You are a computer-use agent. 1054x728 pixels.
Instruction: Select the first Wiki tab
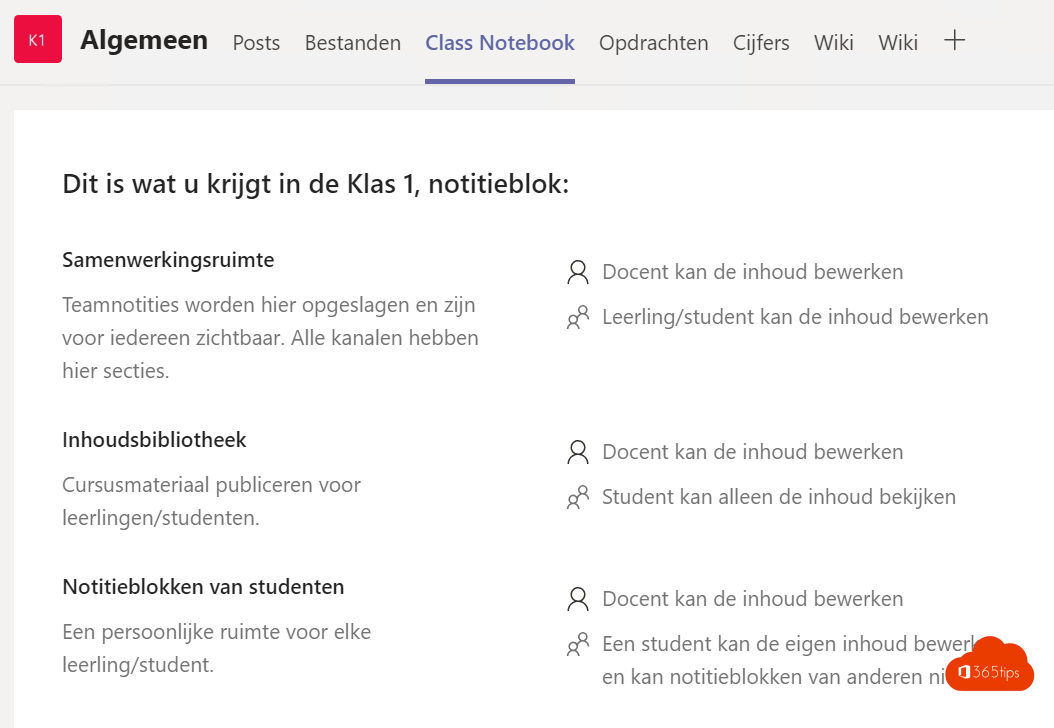tap(833, 43)
